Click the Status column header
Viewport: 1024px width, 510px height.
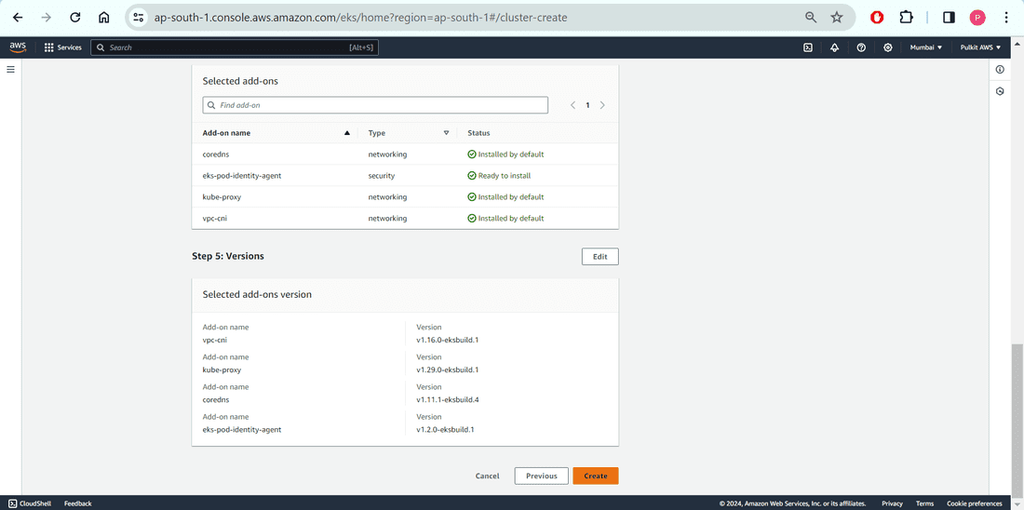(x=479, y=133)
